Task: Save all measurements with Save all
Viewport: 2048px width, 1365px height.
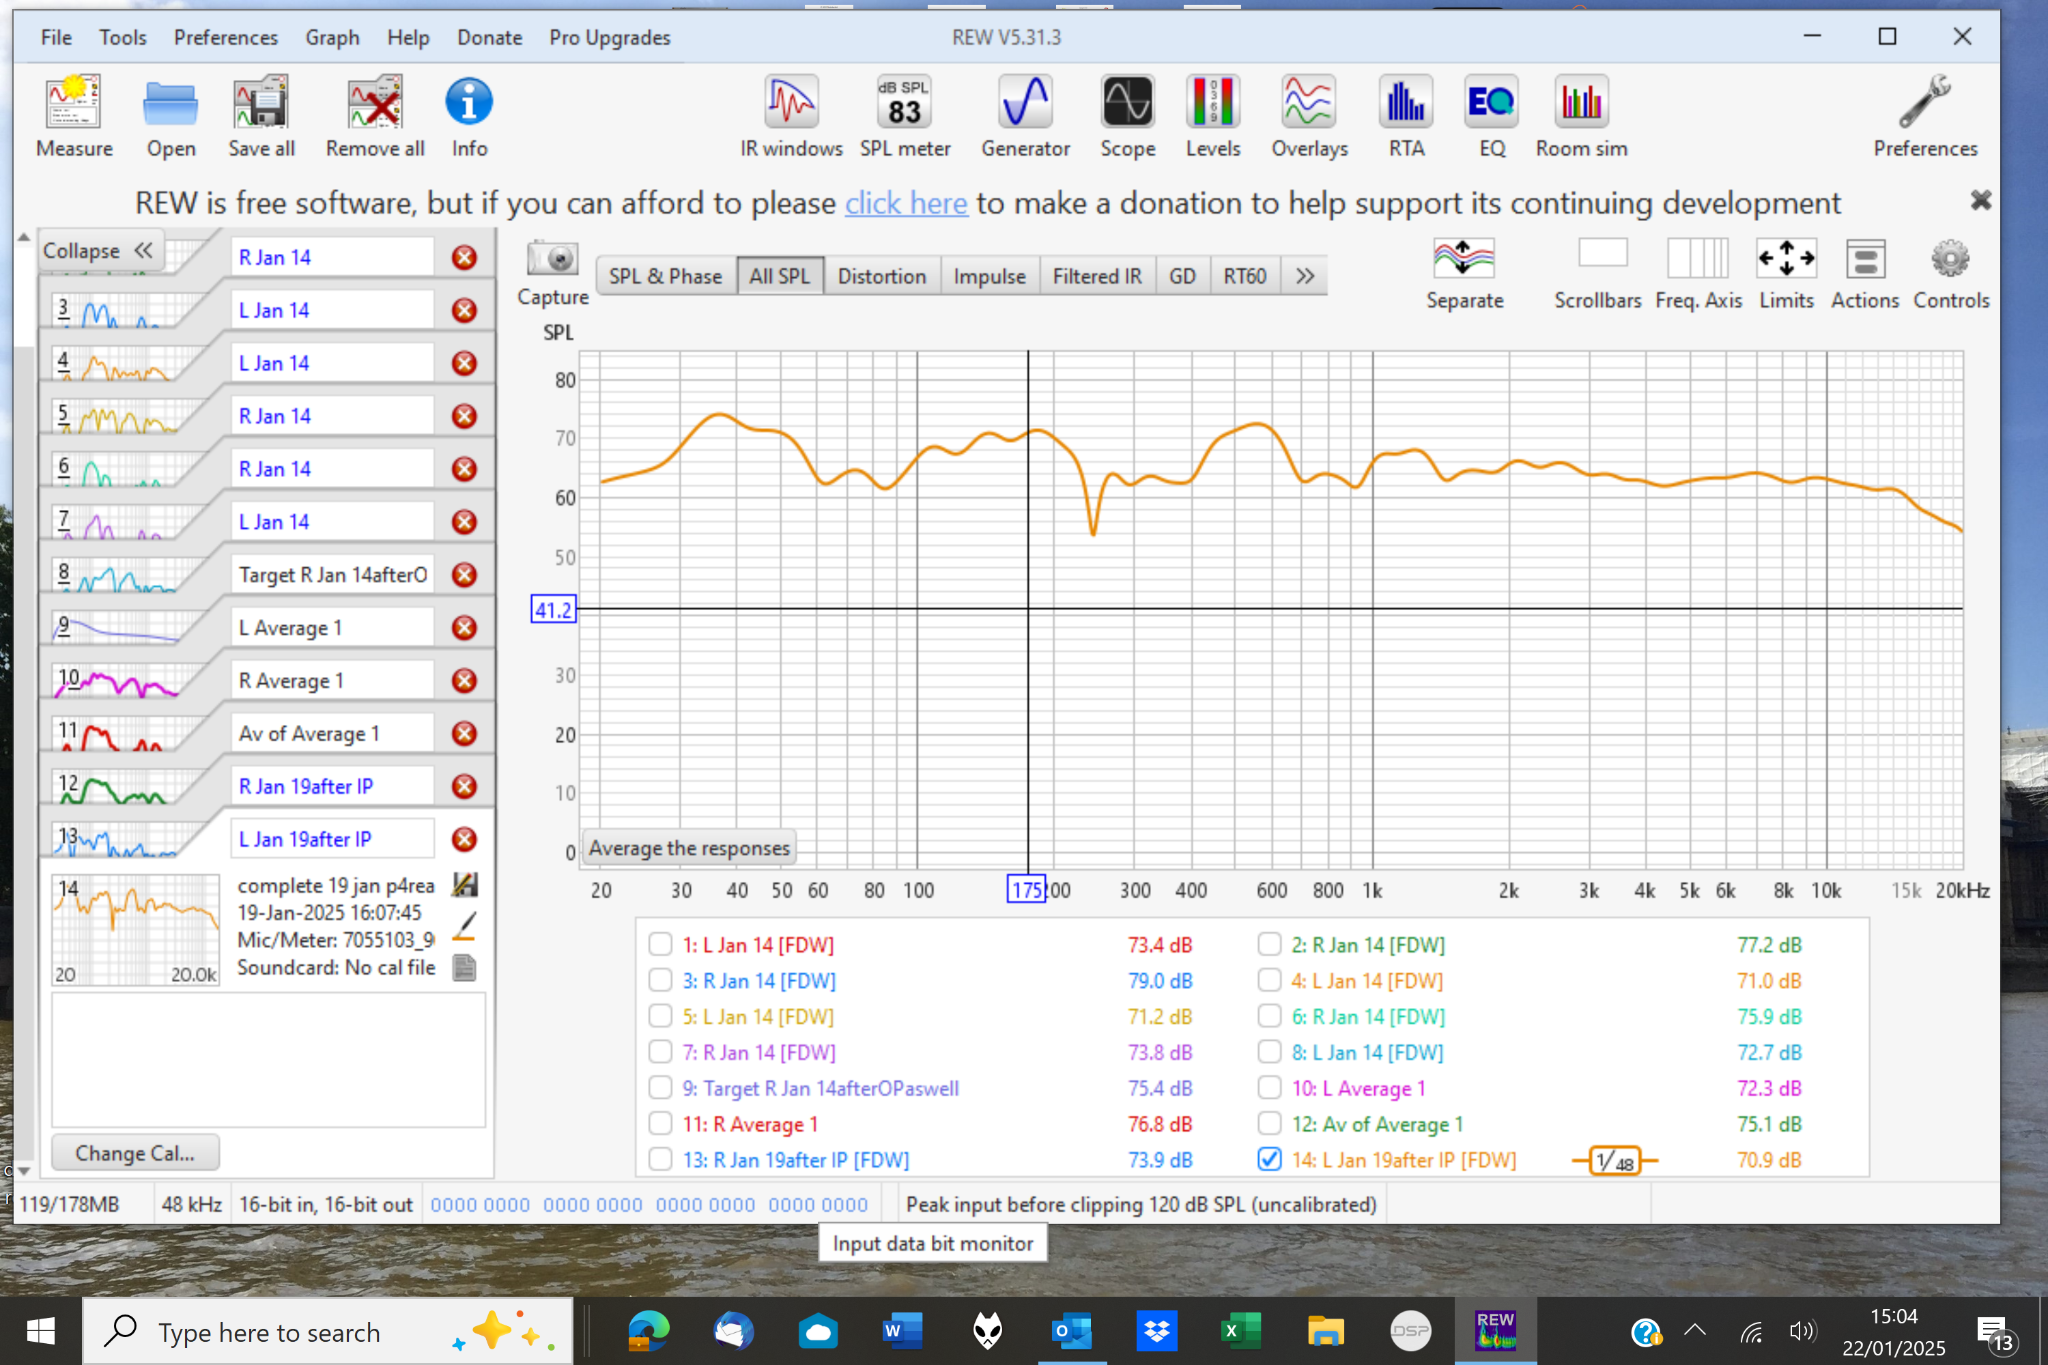Action: coord(261,116)
